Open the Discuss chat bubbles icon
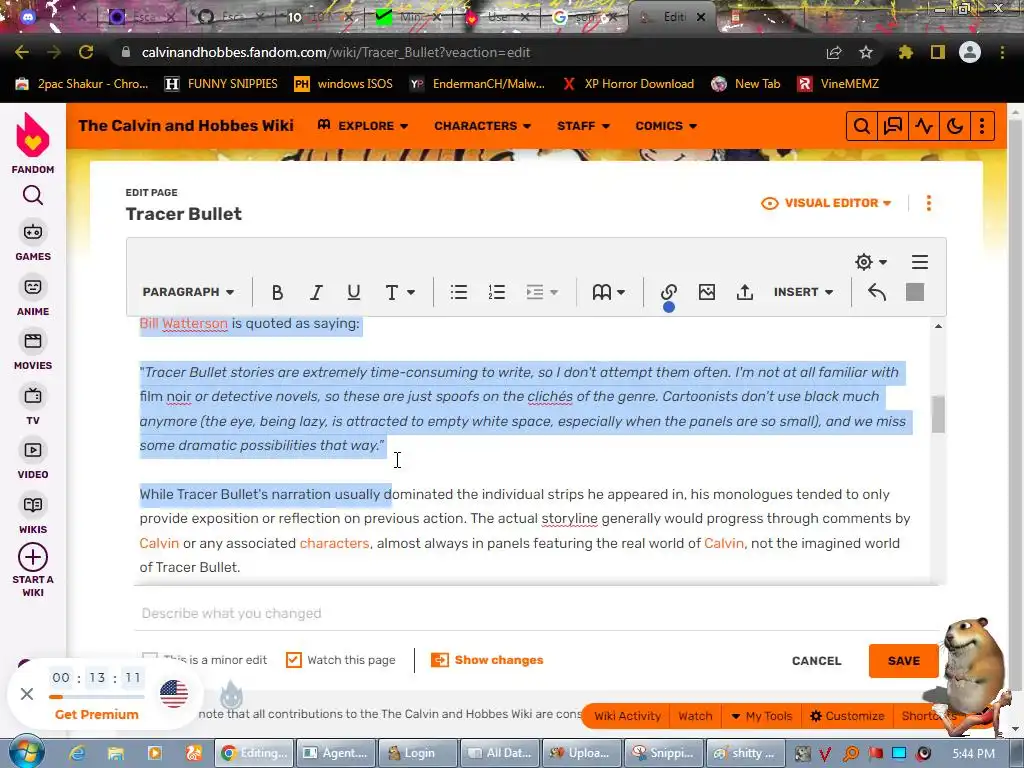Screen dimensions: 1024x768 pos(893,126)
